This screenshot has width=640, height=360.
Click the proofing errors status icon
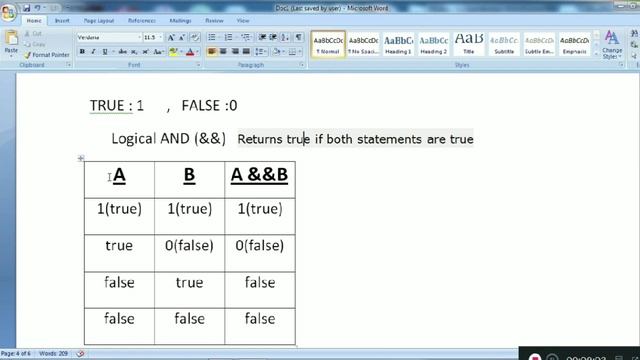pos(80,353)
